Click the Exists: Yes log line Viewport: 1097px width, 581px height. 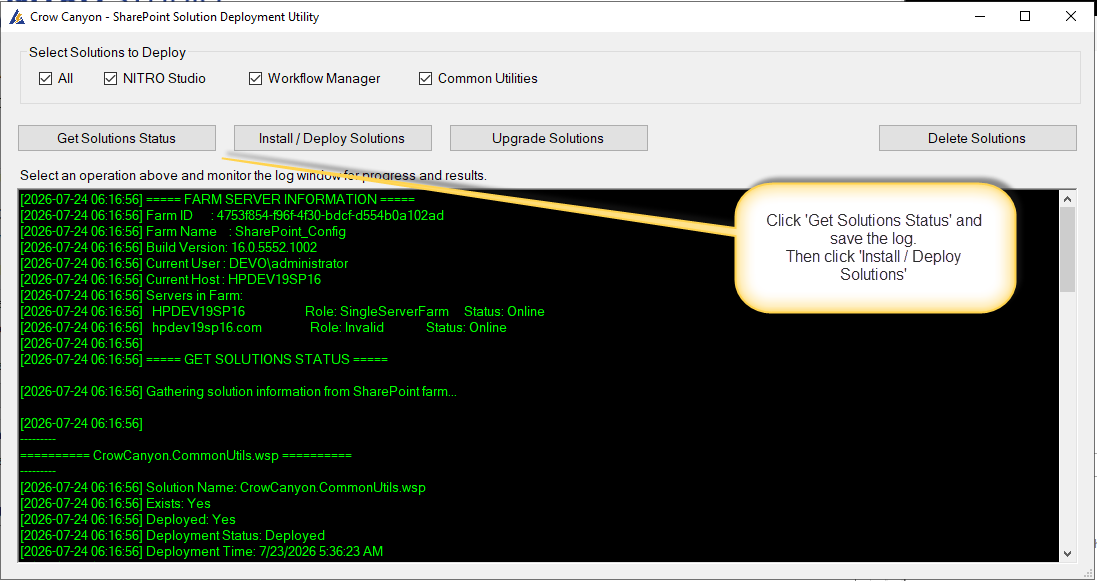coord(115,504)
